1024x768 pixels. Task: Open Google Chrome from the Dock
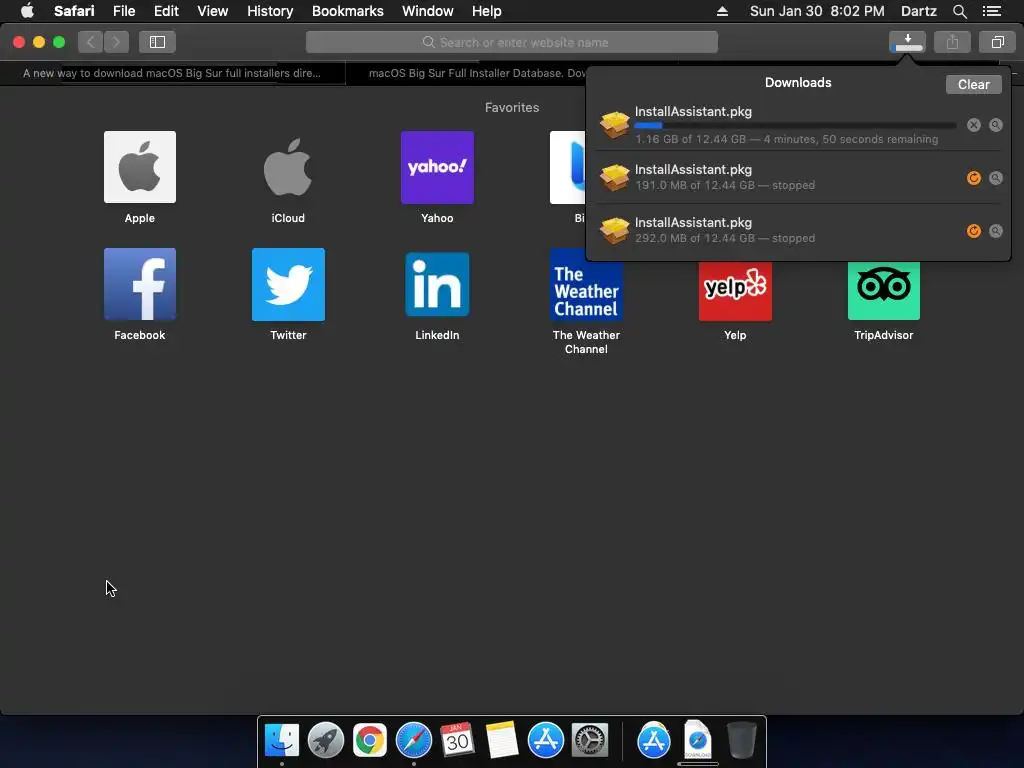coord(370,740)
